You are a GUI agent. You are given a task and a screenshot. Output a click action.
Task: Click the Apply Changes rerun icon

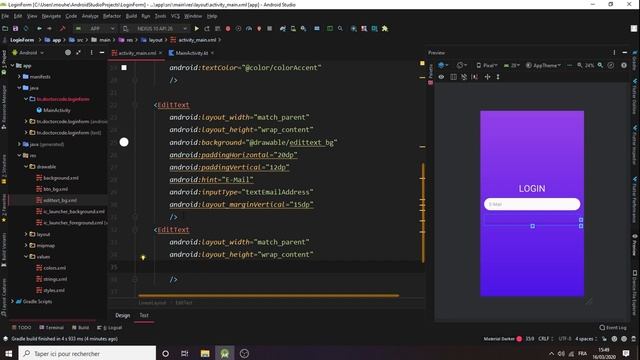coord(207,29)
